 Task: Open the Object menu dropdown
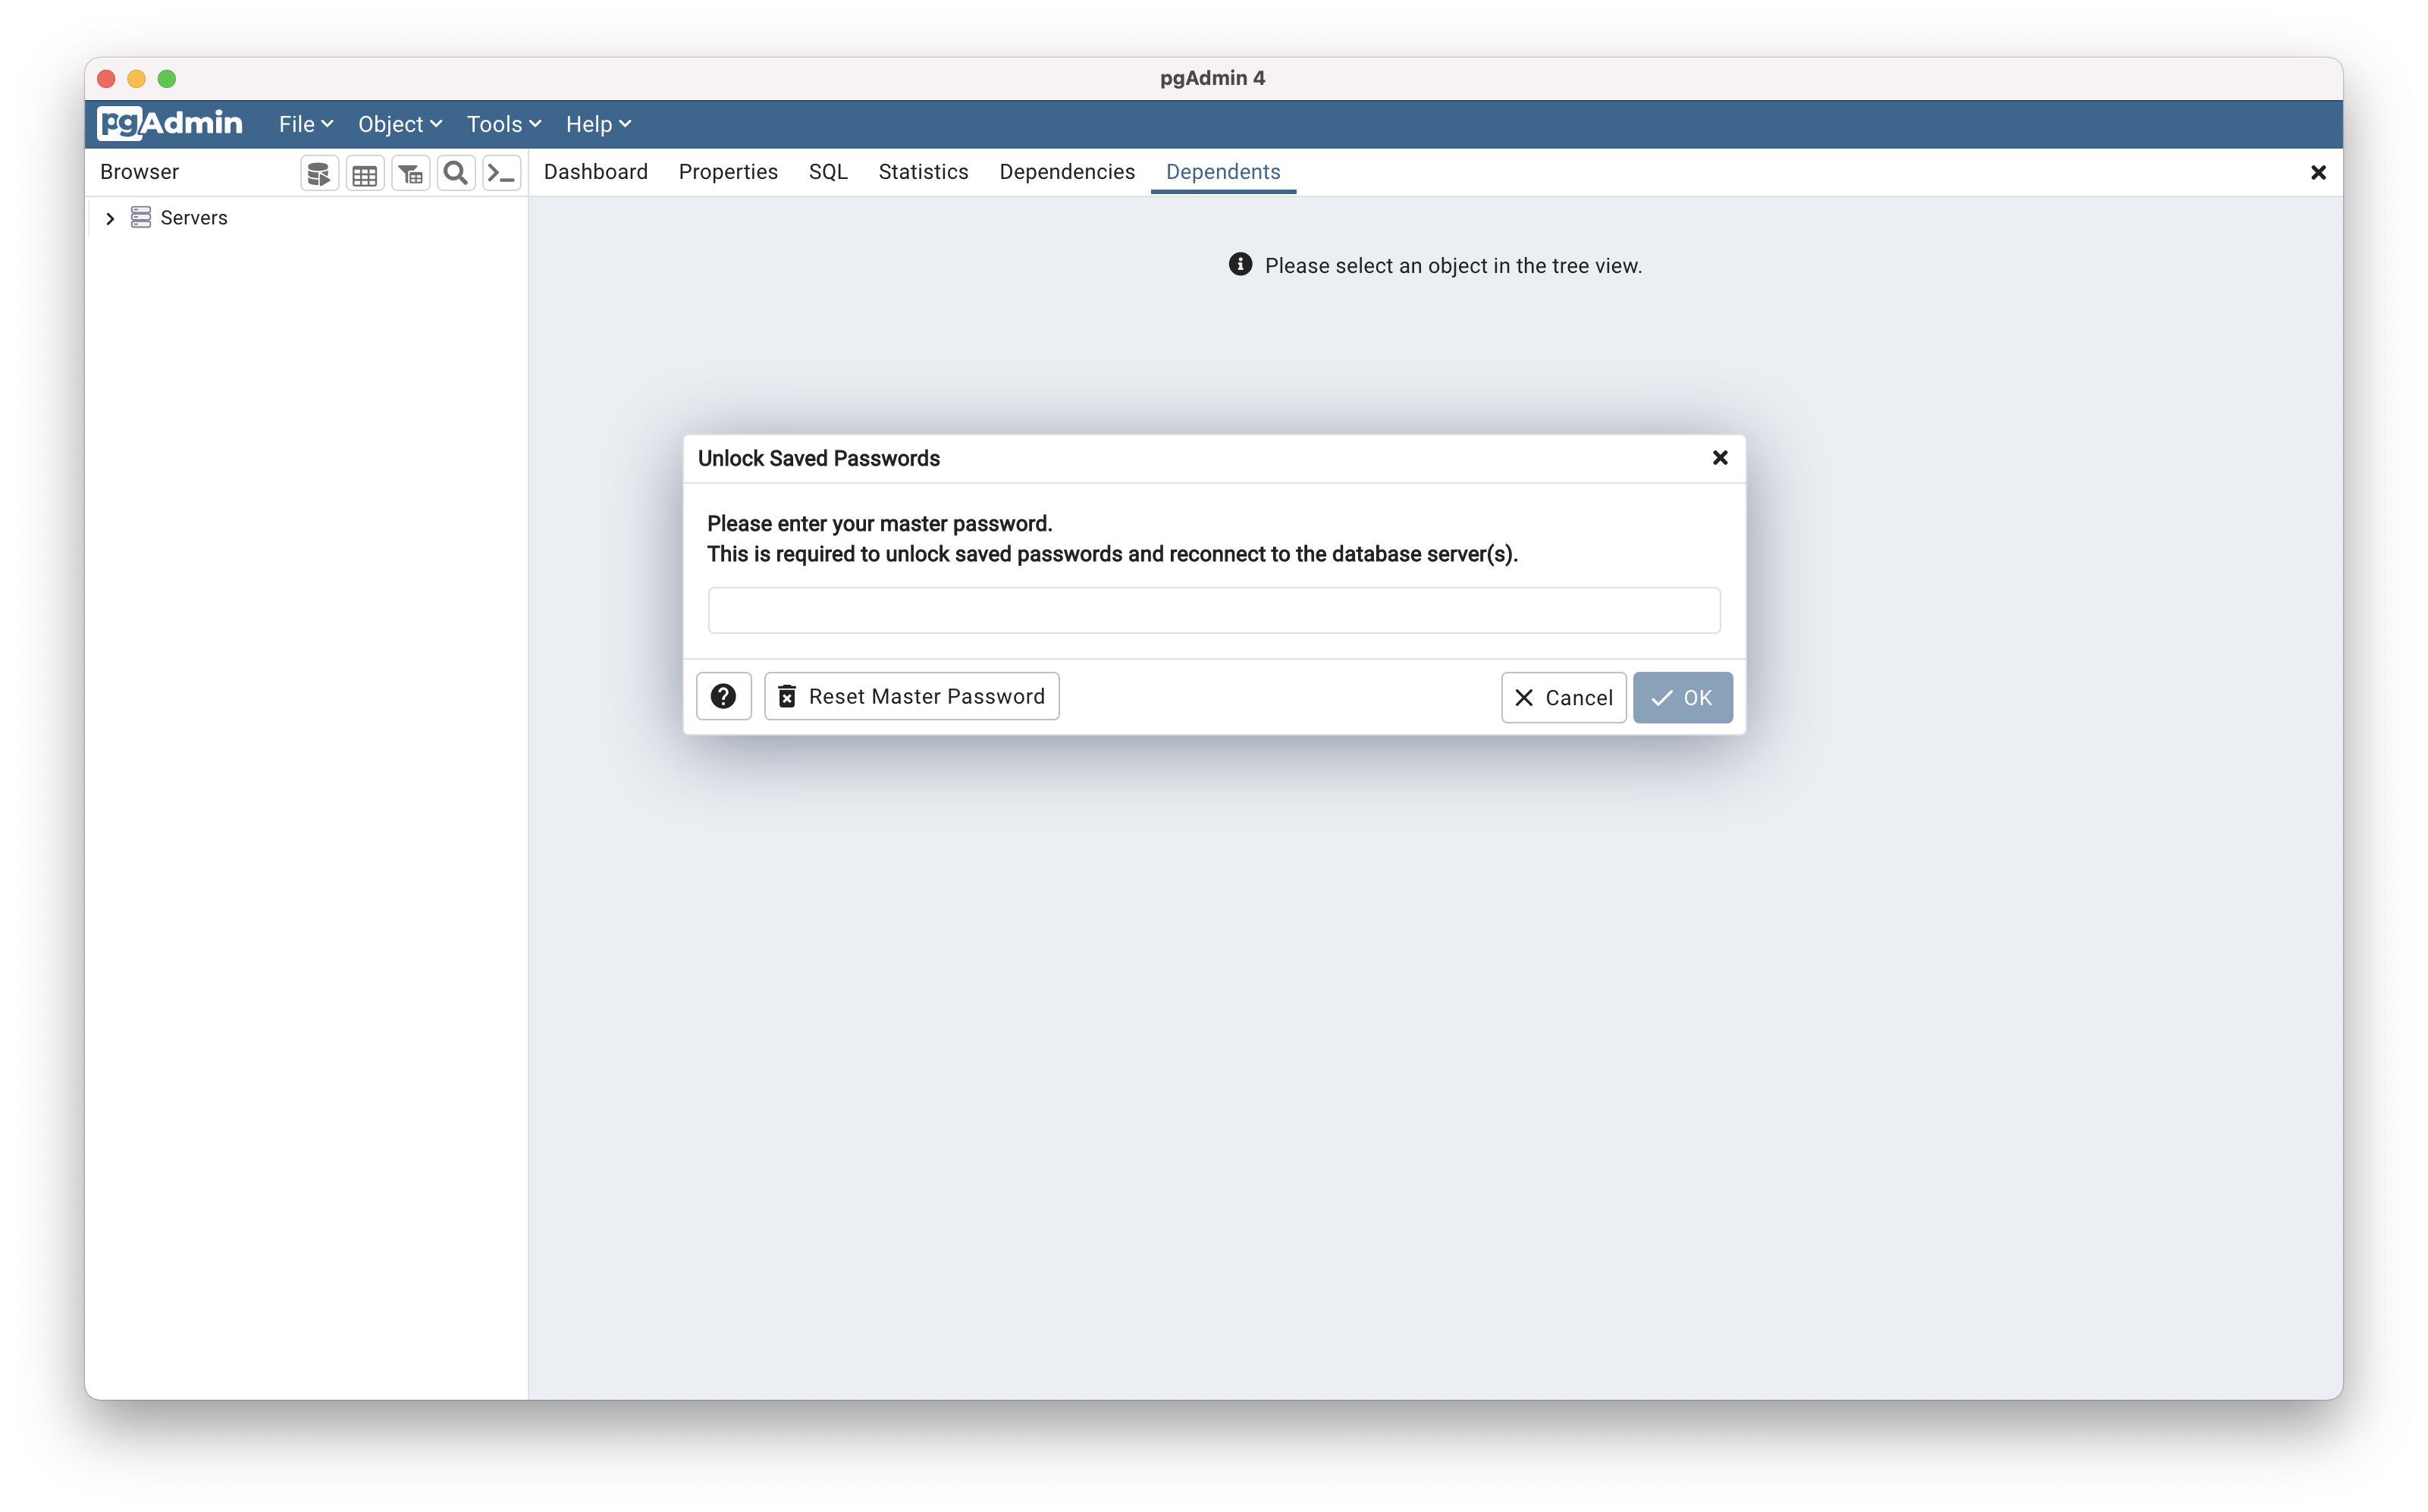(399, 124)
